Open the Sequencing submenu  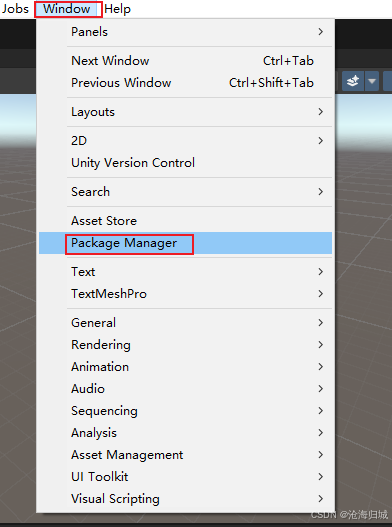[x=185, y=411]
